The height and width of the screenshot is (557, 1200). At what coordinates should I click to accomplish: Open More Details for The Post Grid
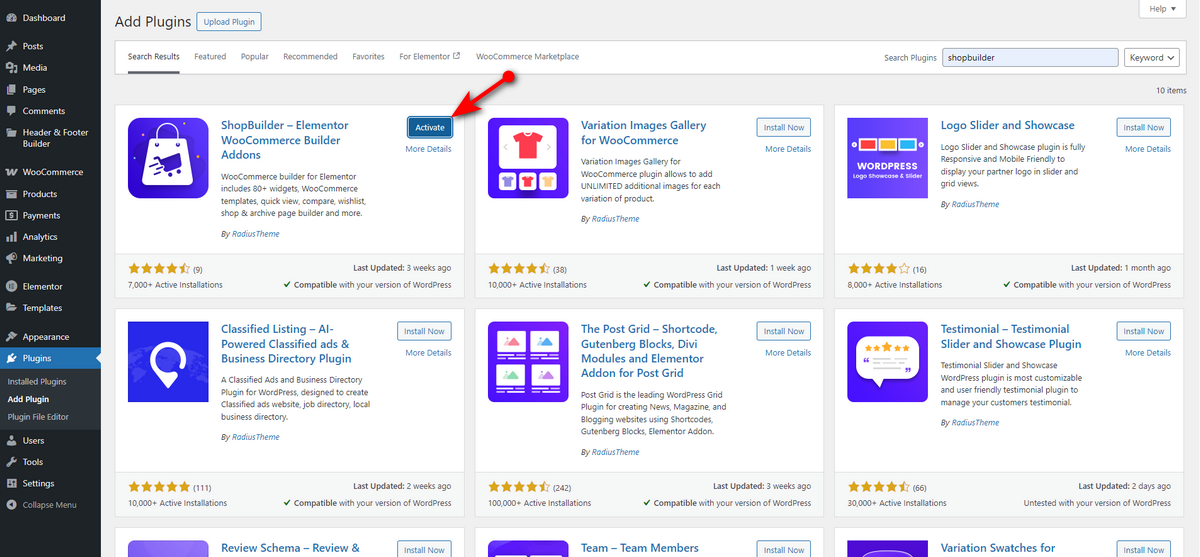pyautogui.click(x=788, y=353)
